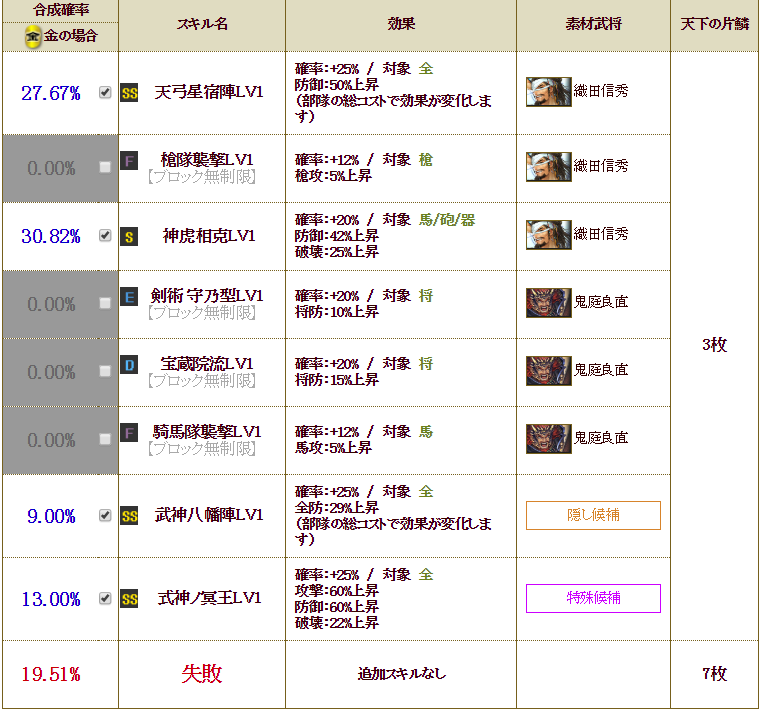
Task: Select skill name 剣術 守乃型LV1
Action: pos(207,295)
